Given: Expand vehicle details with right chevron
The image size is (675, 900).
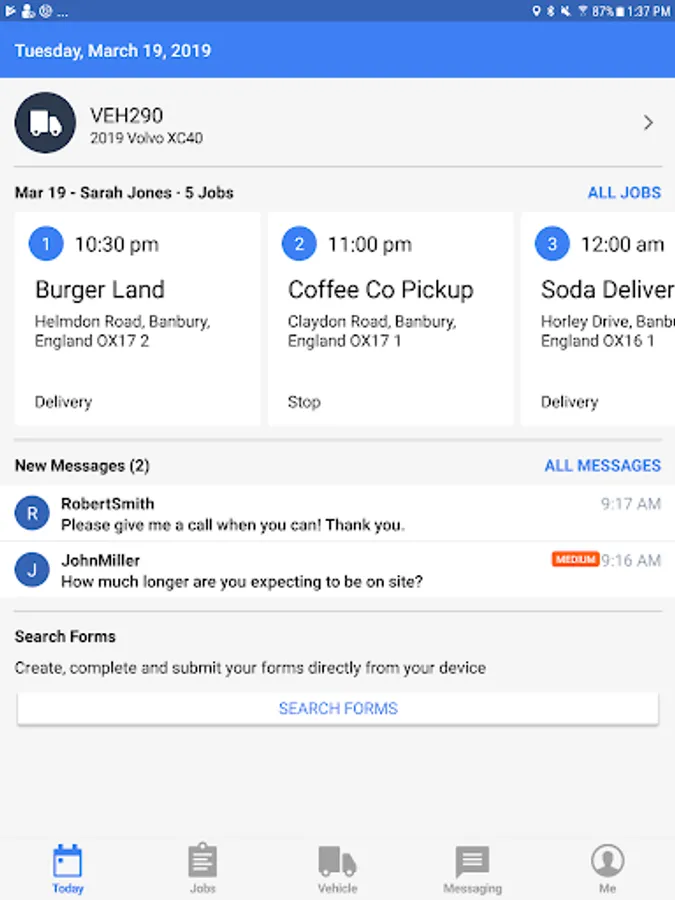Looking at the screenshot, I should tap(648, 123).
